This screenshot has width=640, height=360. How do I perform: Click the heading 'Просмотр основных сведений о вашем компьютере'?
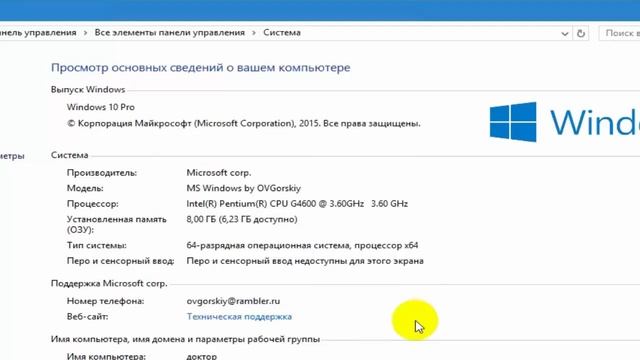pyautogui.click(x=200, y=67)
